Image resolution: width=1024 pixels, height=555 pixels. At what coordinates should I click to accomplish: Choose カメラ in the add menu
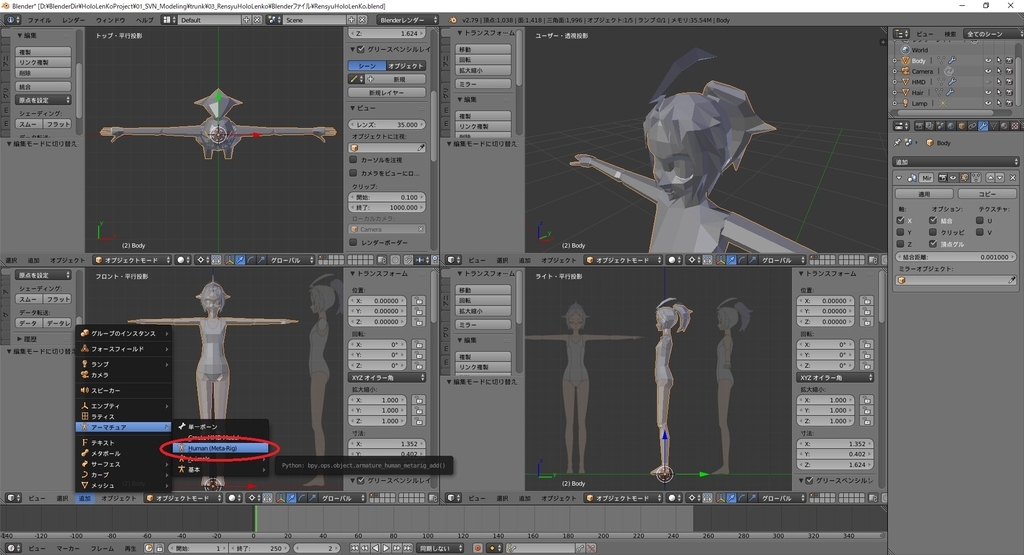(x=124, y=375)
